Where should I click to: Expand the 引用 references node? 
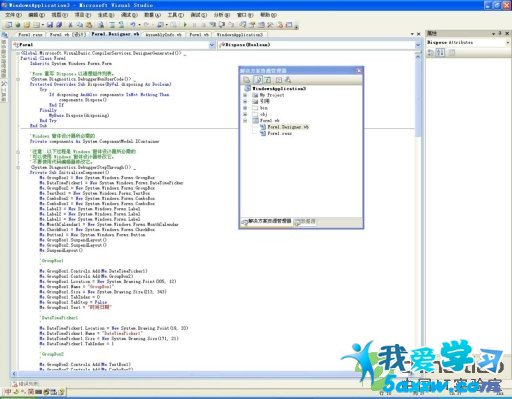pos(245,101)
